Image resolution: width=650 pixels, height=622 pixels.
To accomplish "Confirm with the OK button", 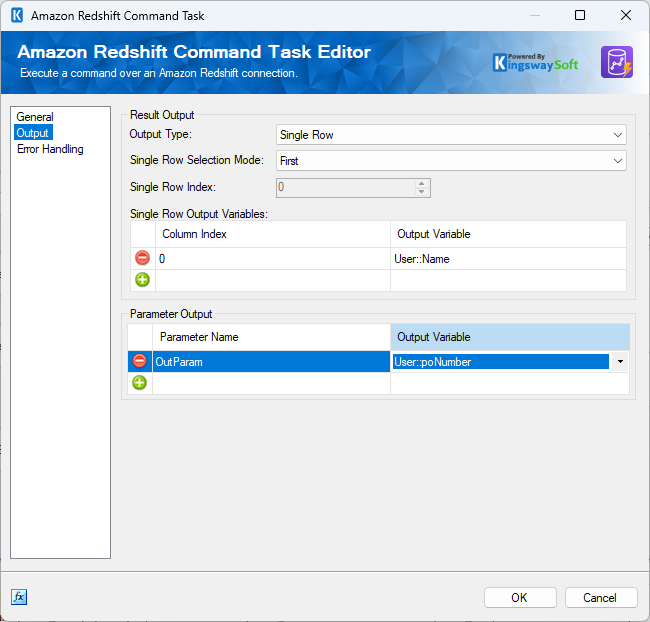I will pos(520,598).
